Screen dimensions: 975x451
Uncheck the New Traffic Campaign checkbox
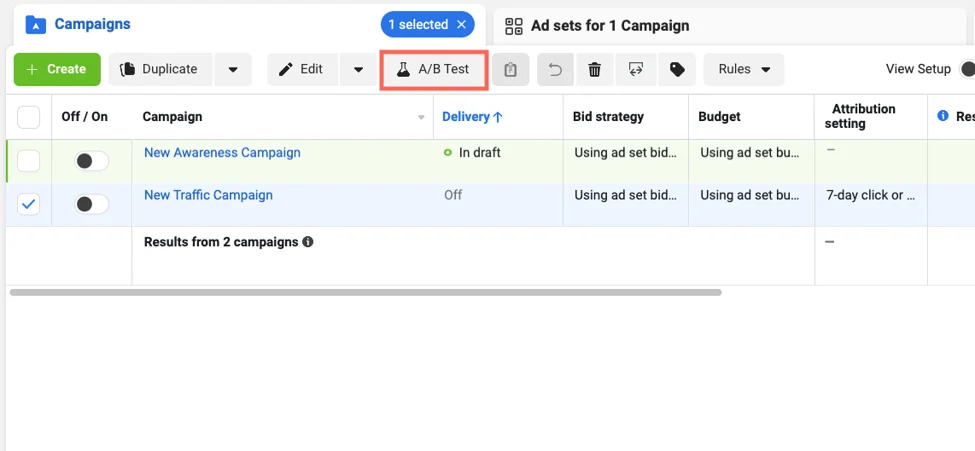click(x=29, y=204)
